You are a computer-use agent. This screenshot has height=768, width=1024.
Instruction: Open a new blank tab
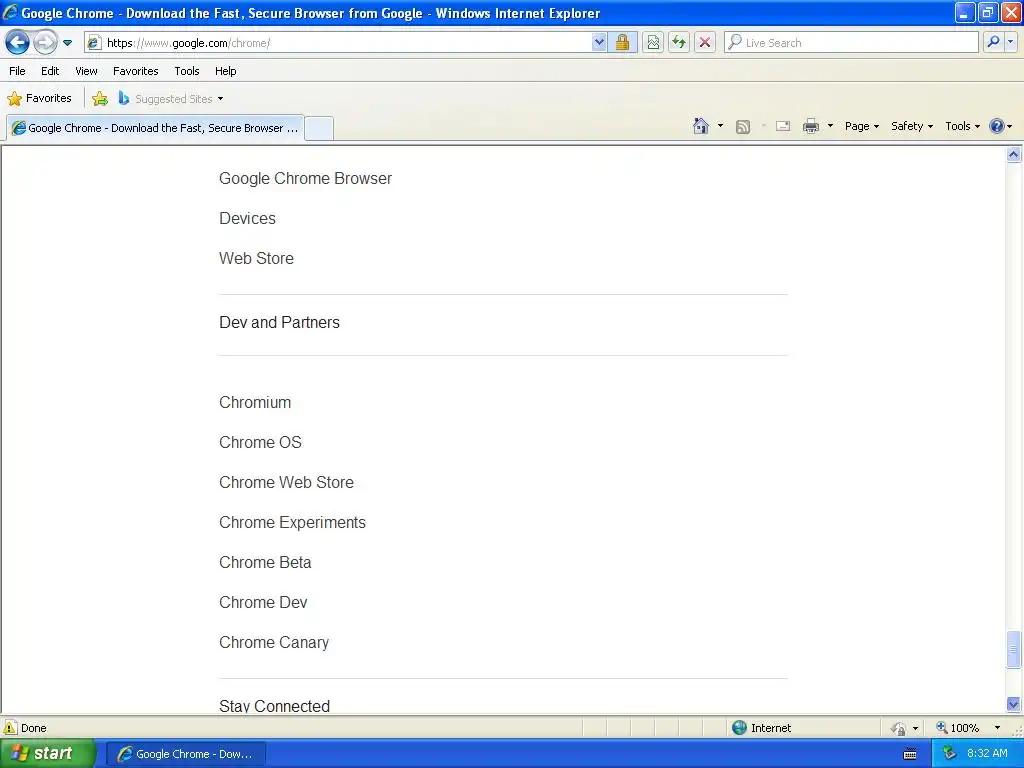(x=319, y=128)
